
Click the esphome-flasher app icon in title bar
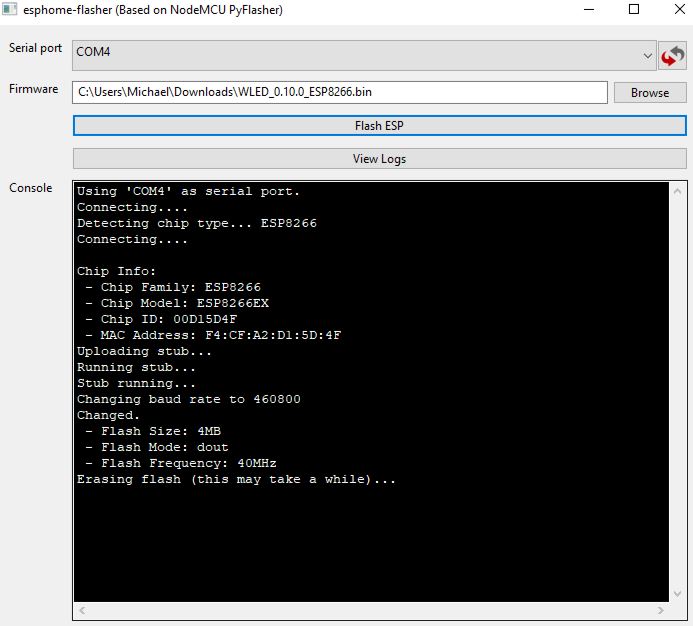[9, 9]
